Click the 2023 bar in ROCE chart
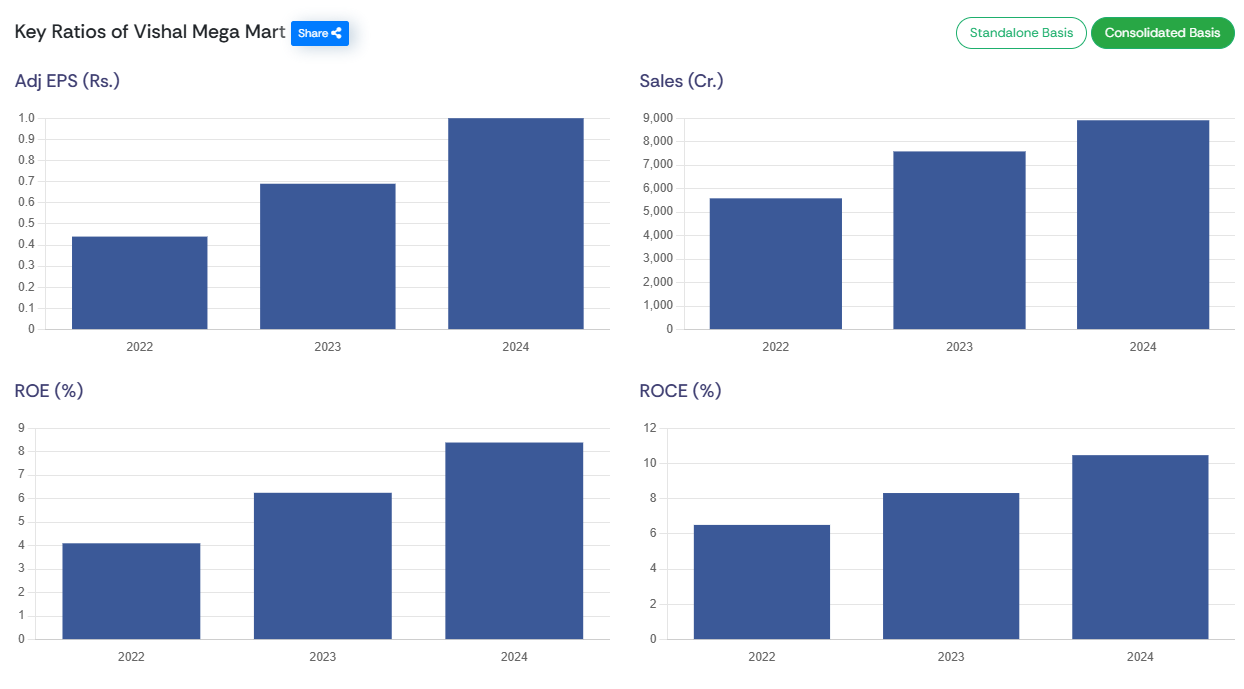1244x689 pixels. click(950, 566)
